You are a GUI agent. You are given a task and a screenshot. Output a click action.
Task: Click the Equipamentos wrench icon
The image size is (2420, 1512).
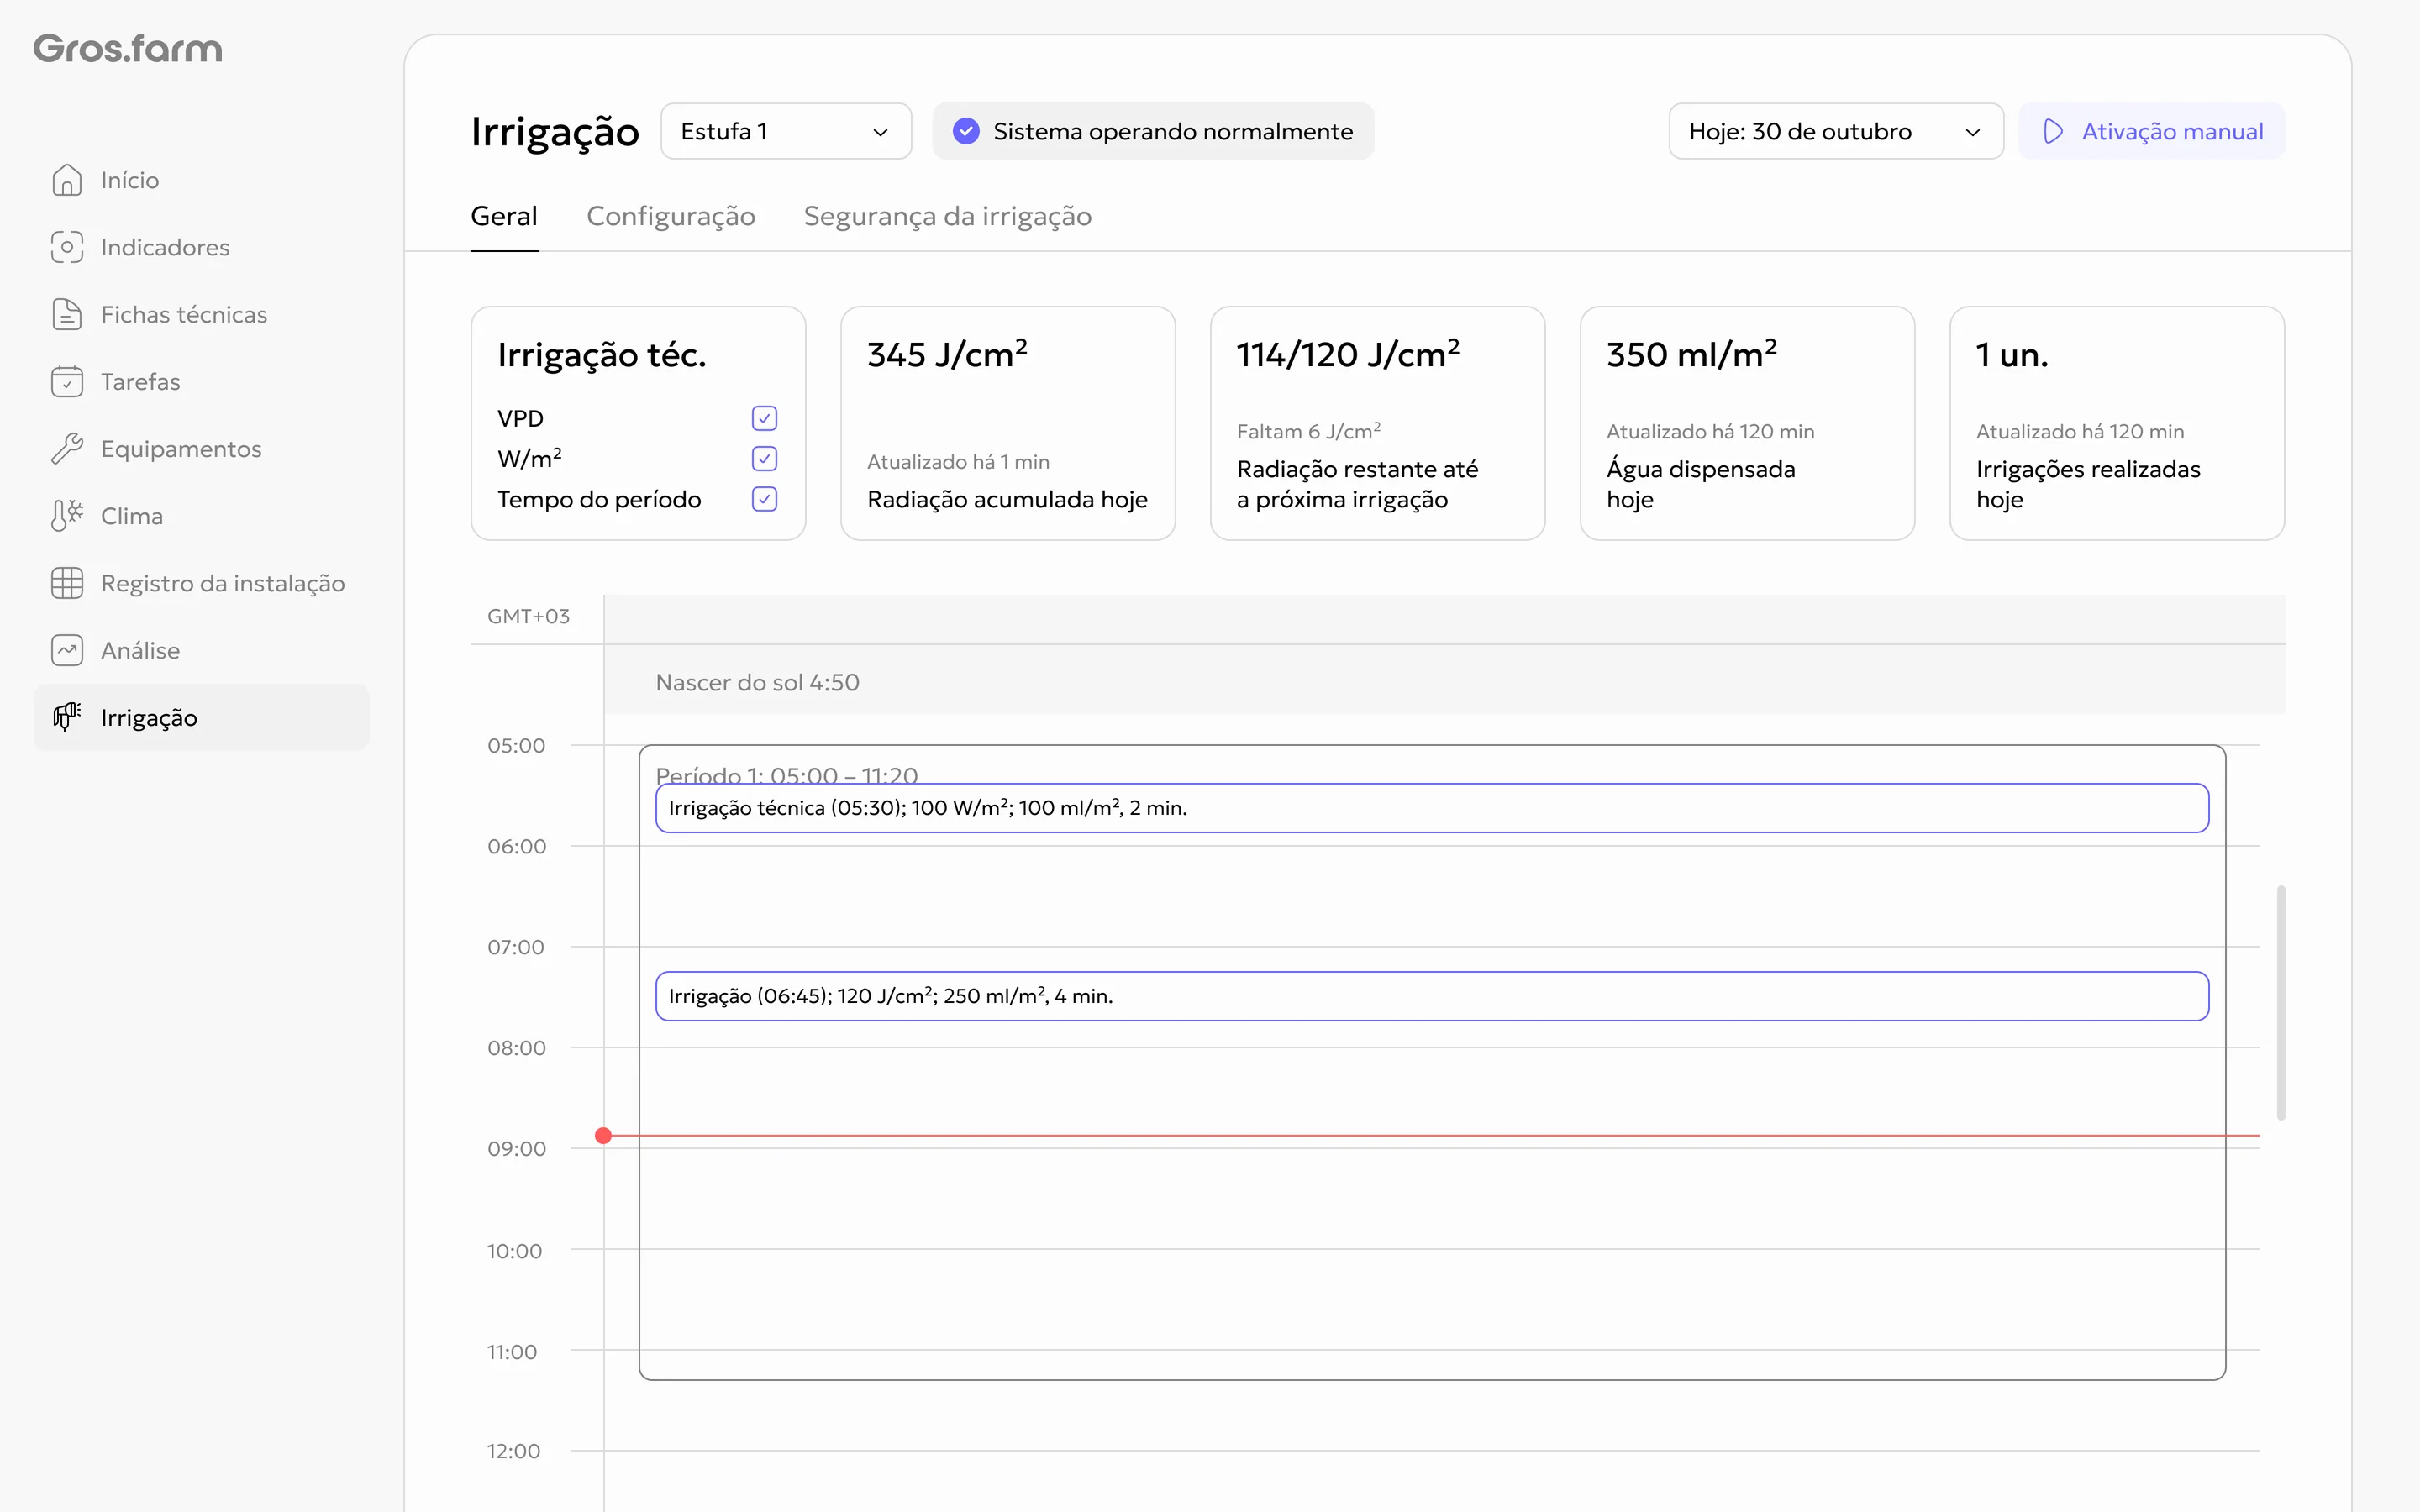pos(67,449)
